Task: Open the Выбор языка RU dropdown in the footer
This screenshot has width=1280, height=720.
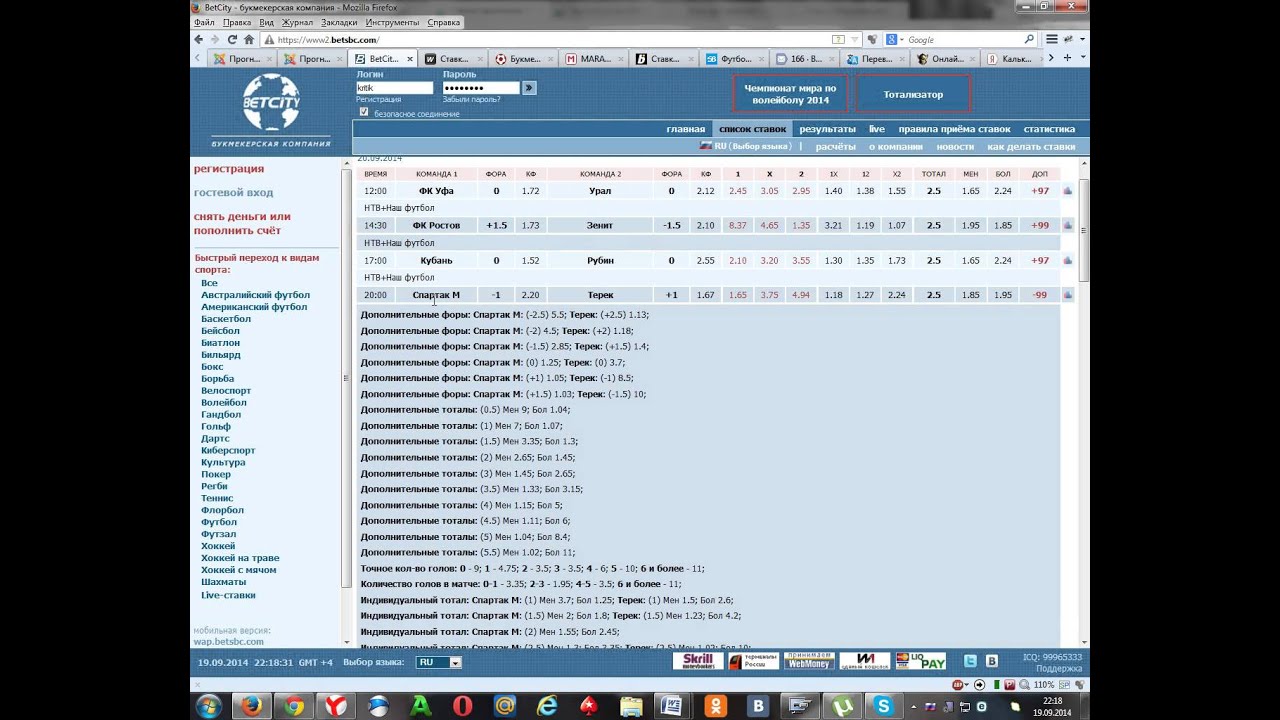Action: point(439,662)
